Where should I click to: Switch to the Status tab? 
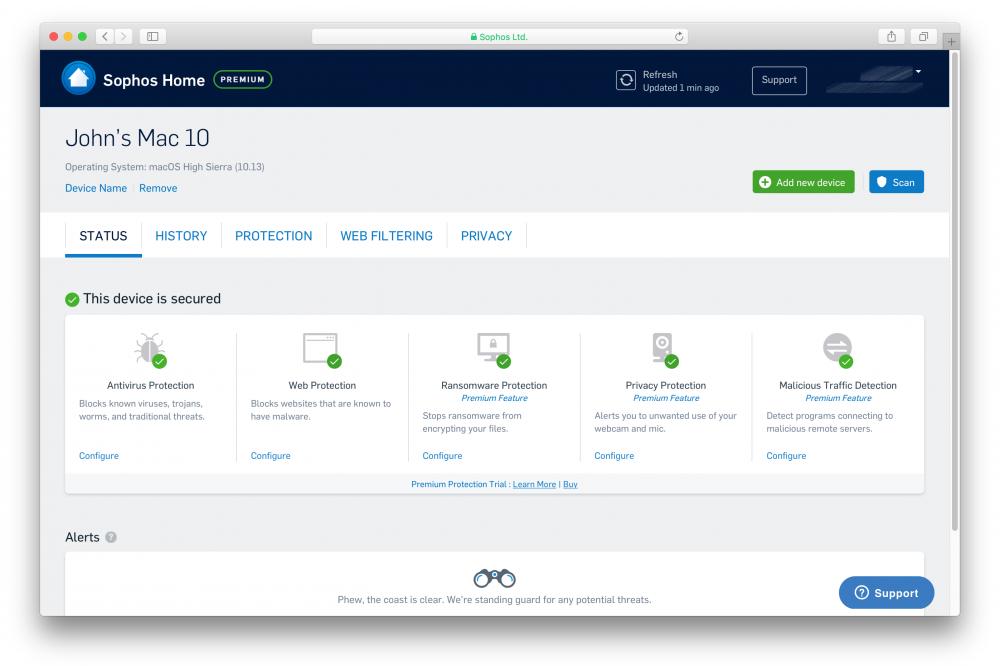[x=103, y=236]
